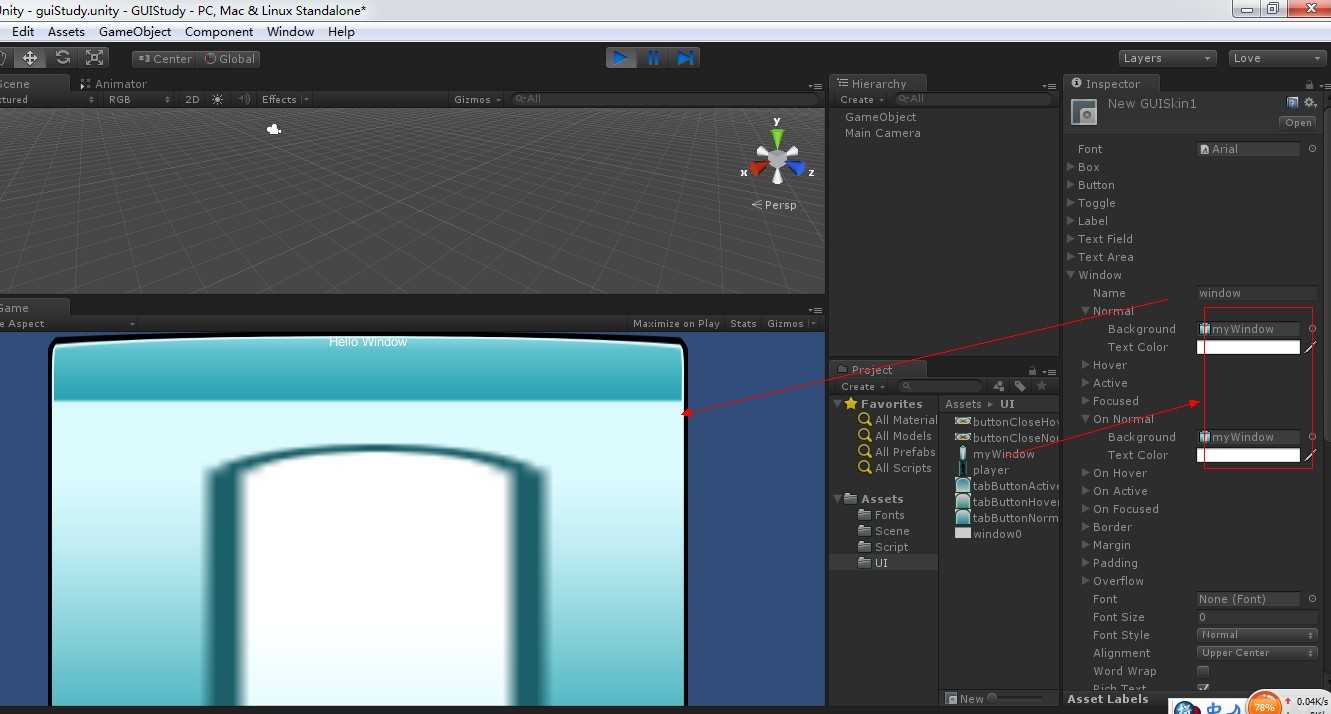The width and height of the screenshot is (1331, 714).
Task: Open the Layers dropdown
Action: tap(1168, 58)
